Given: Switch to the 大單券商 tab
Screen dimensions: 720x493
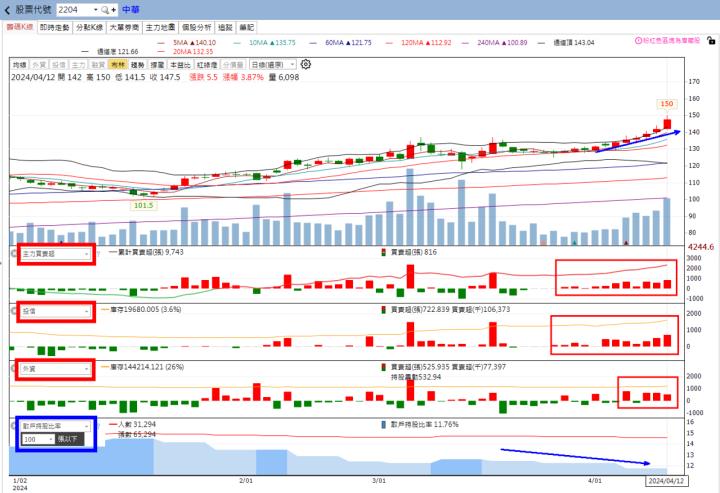Looking at the screenshot, I should [124, 28].
